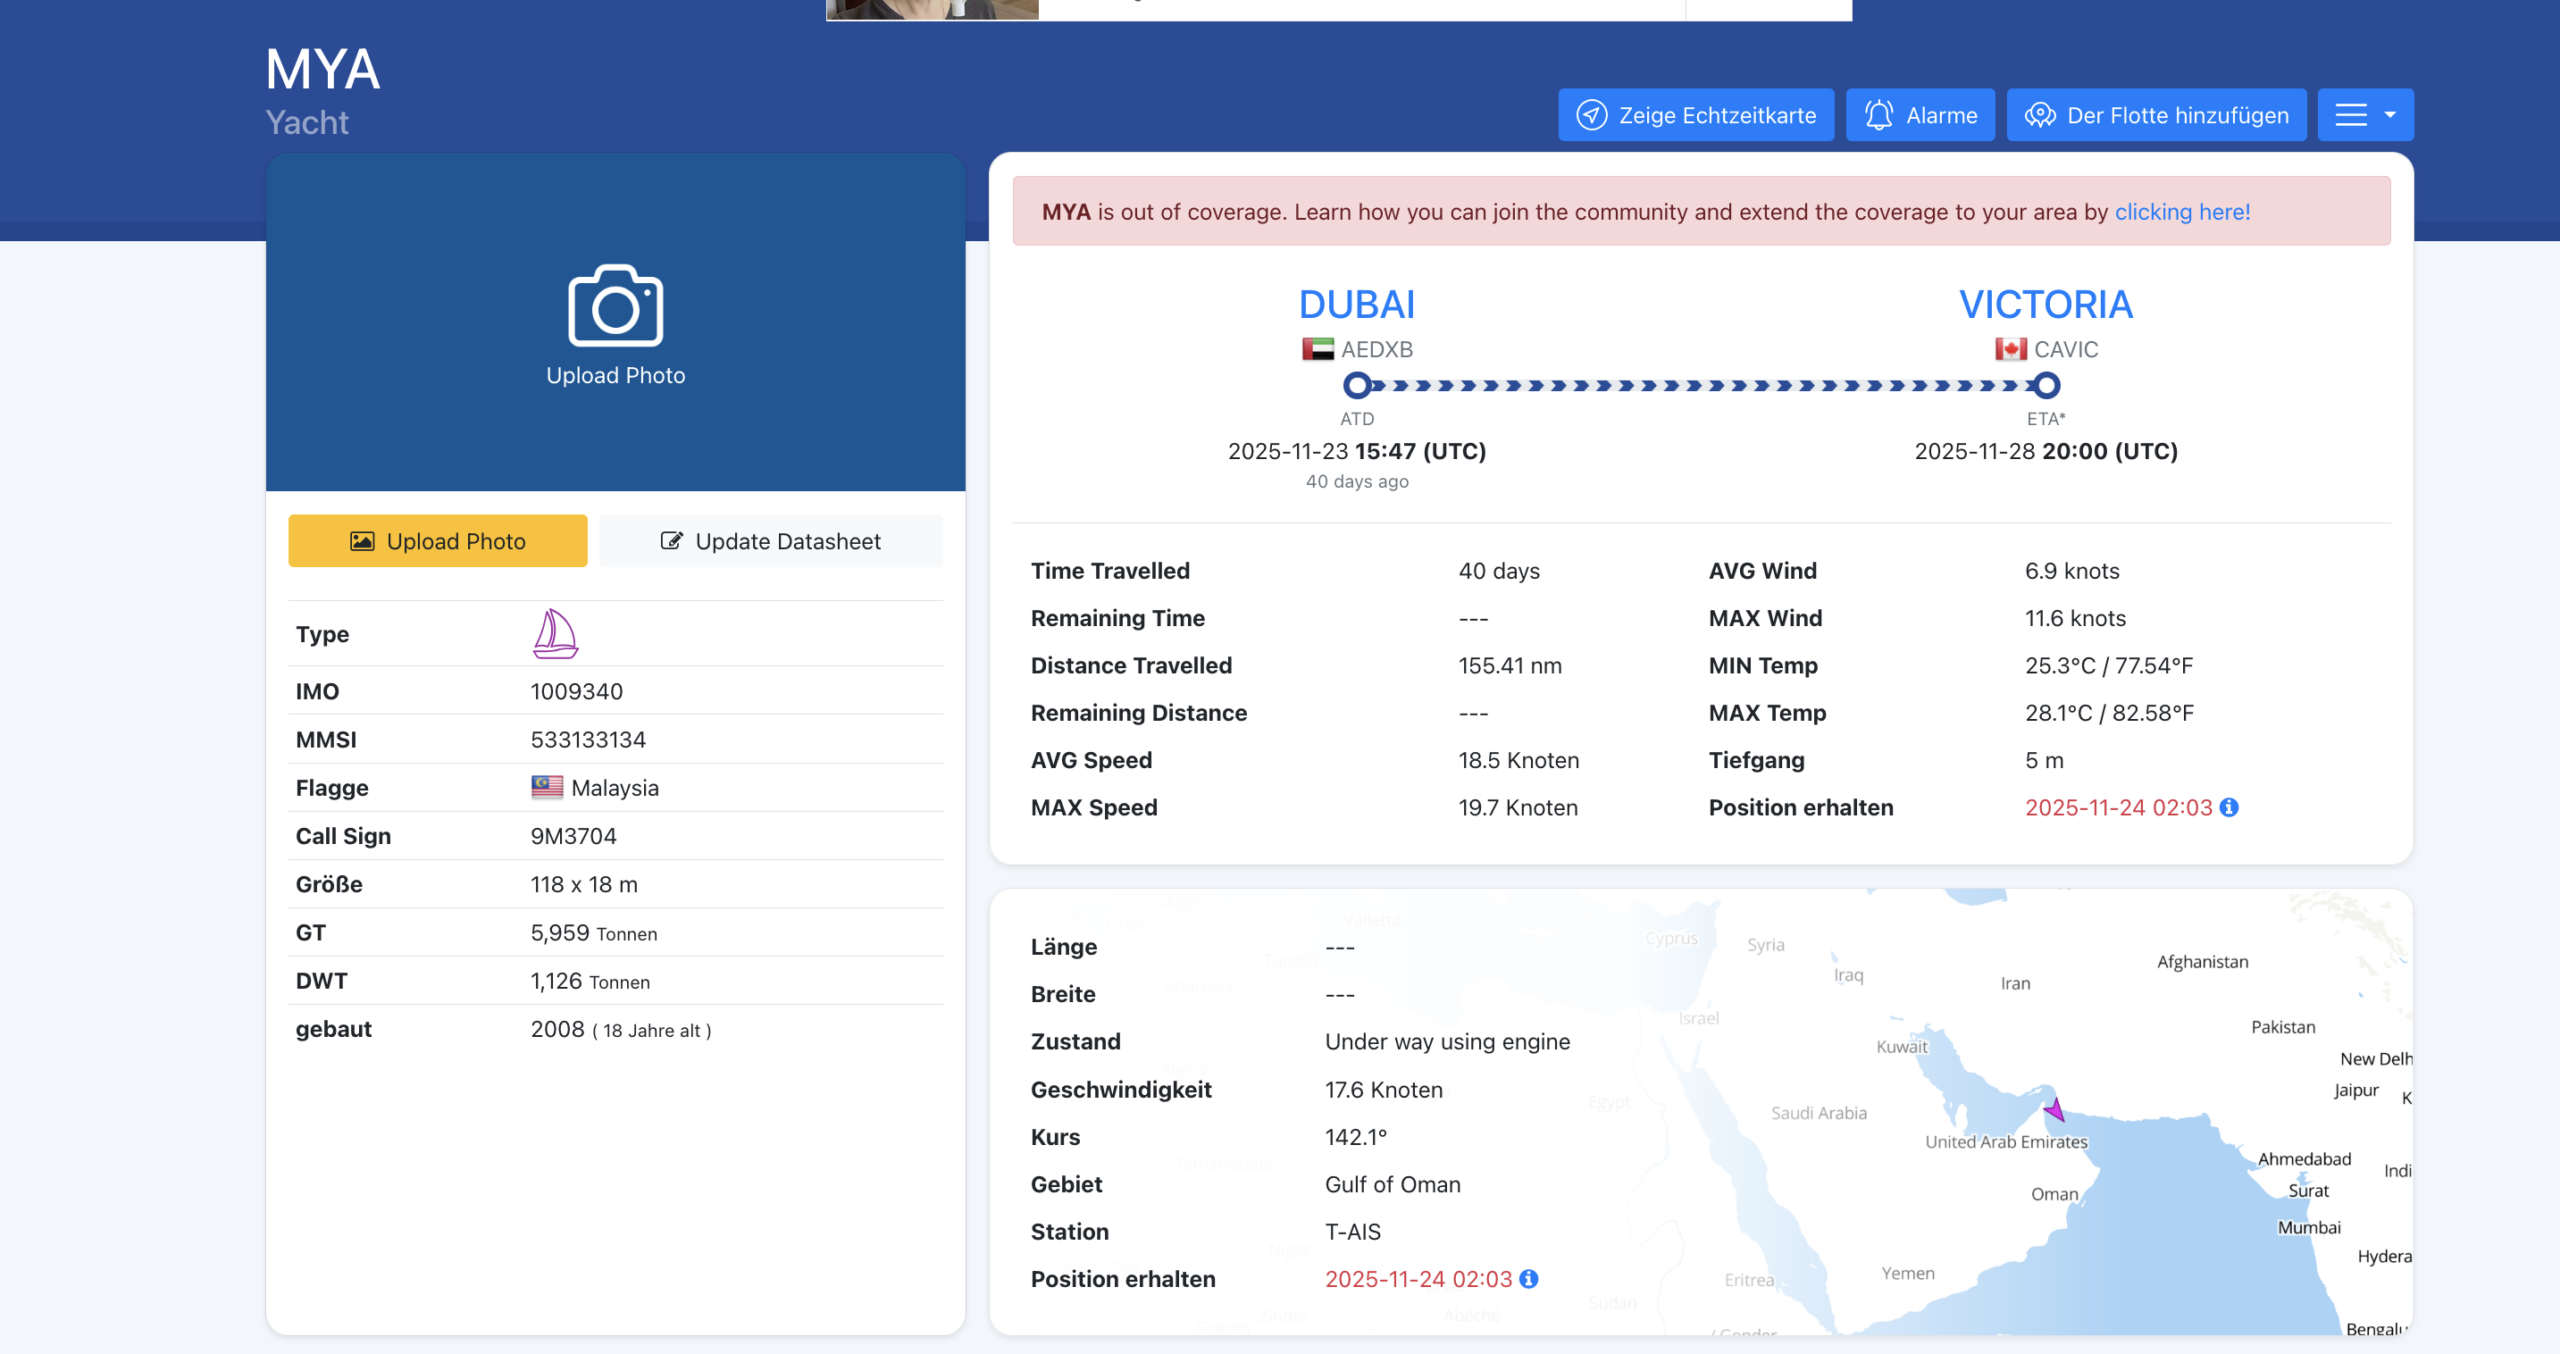Click info icon beside bottom Position erhalten

click(1529, 1279)
